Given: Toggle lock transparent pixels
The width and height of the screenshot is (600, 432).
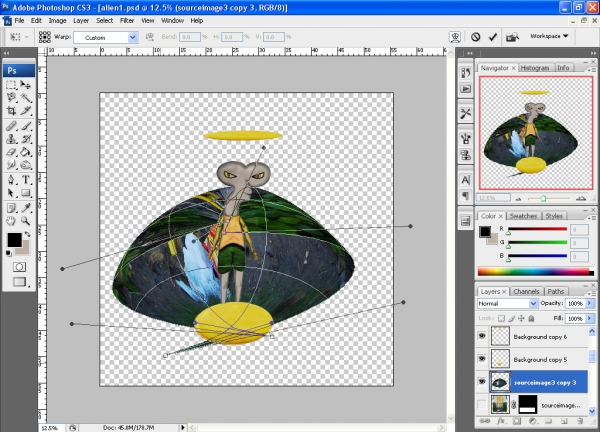Looking at the screenshot, I should pos(501,318).
